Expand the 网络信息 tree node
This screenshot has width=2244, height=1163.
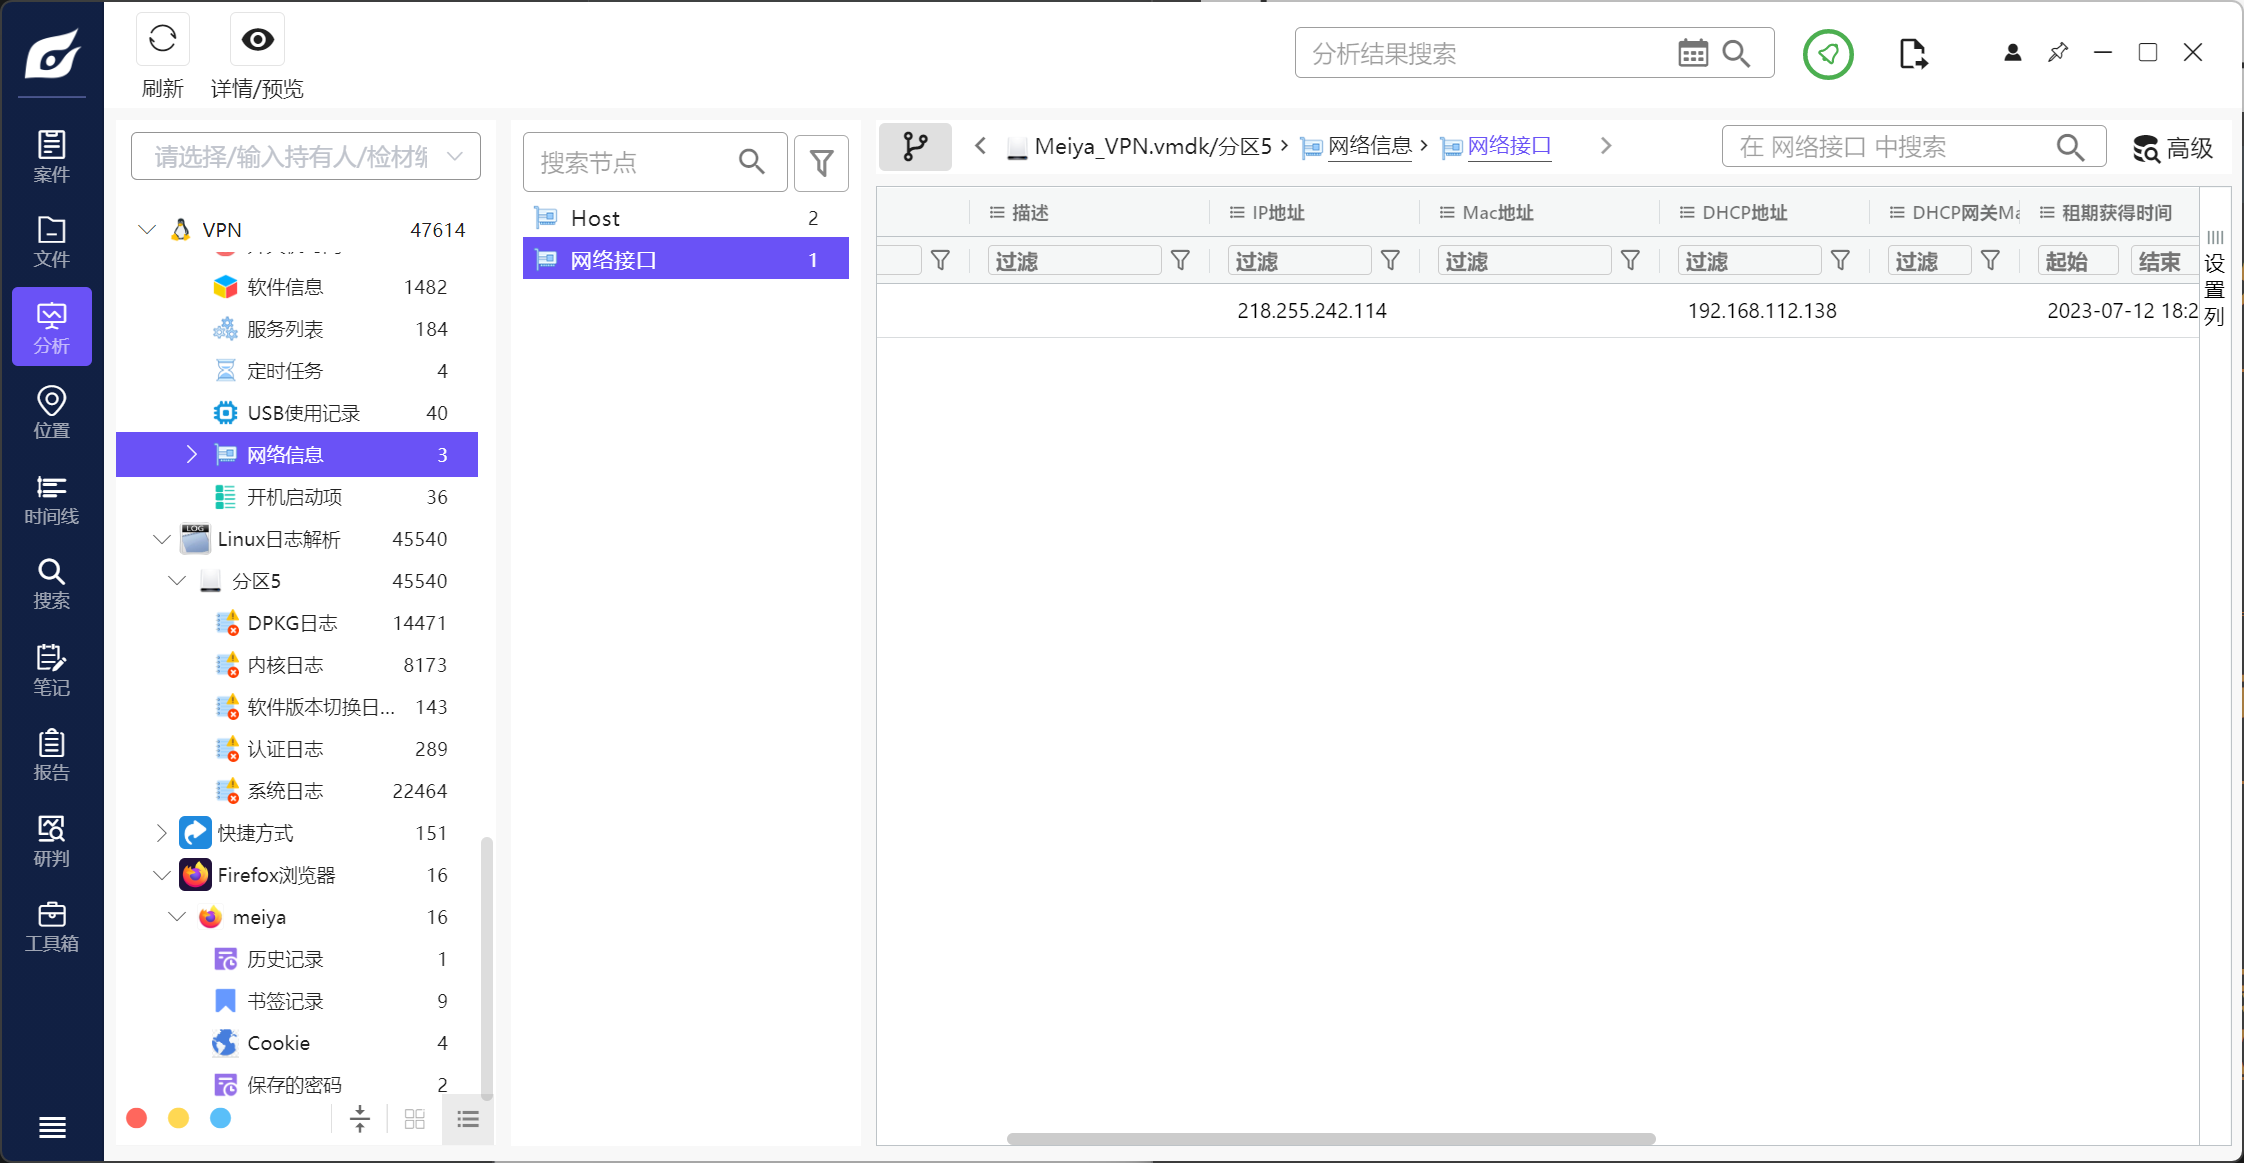coord(192,455)
